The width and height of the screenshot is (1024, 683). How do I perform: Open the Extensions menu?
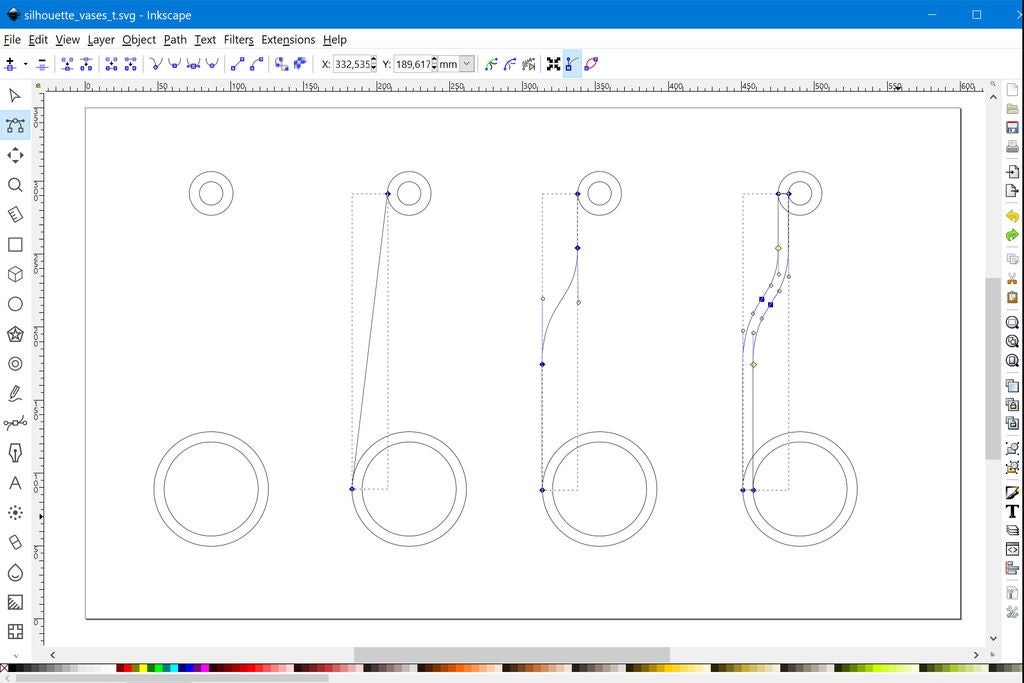point(288,40)
